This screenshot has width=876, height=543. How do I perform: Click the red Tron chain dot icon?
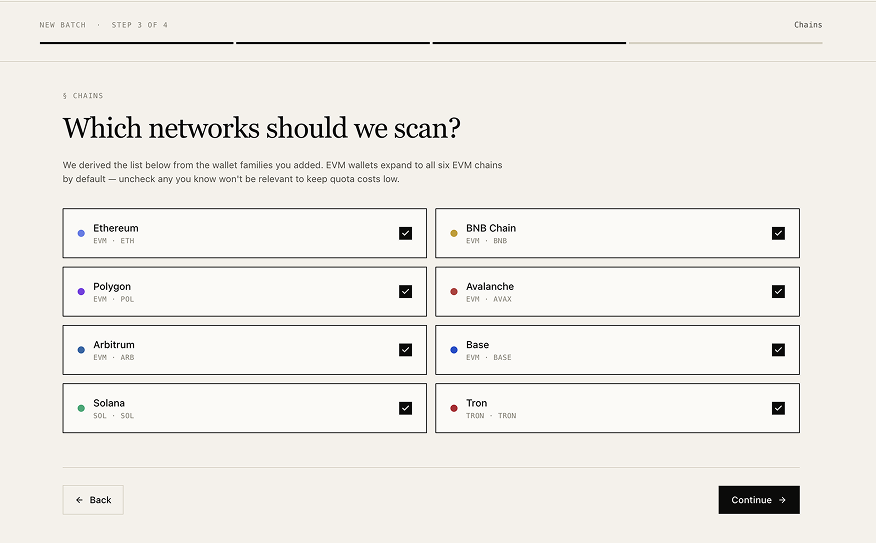click(454, 408)
